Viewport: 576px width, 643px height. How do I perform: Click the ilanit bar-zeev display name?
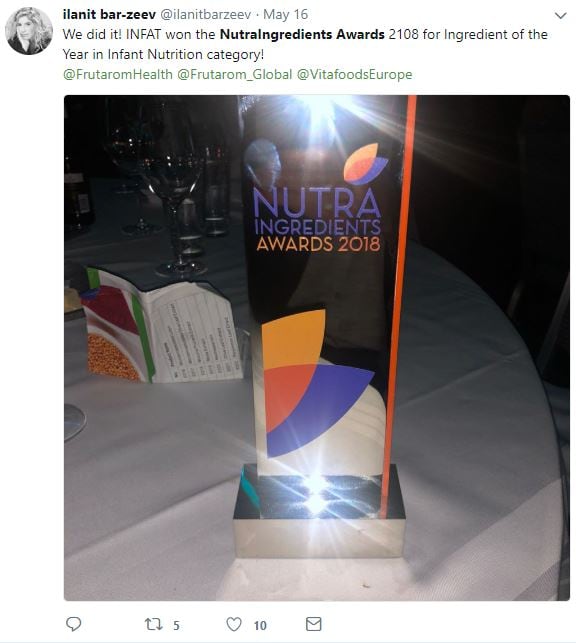[x=109, y=14]
